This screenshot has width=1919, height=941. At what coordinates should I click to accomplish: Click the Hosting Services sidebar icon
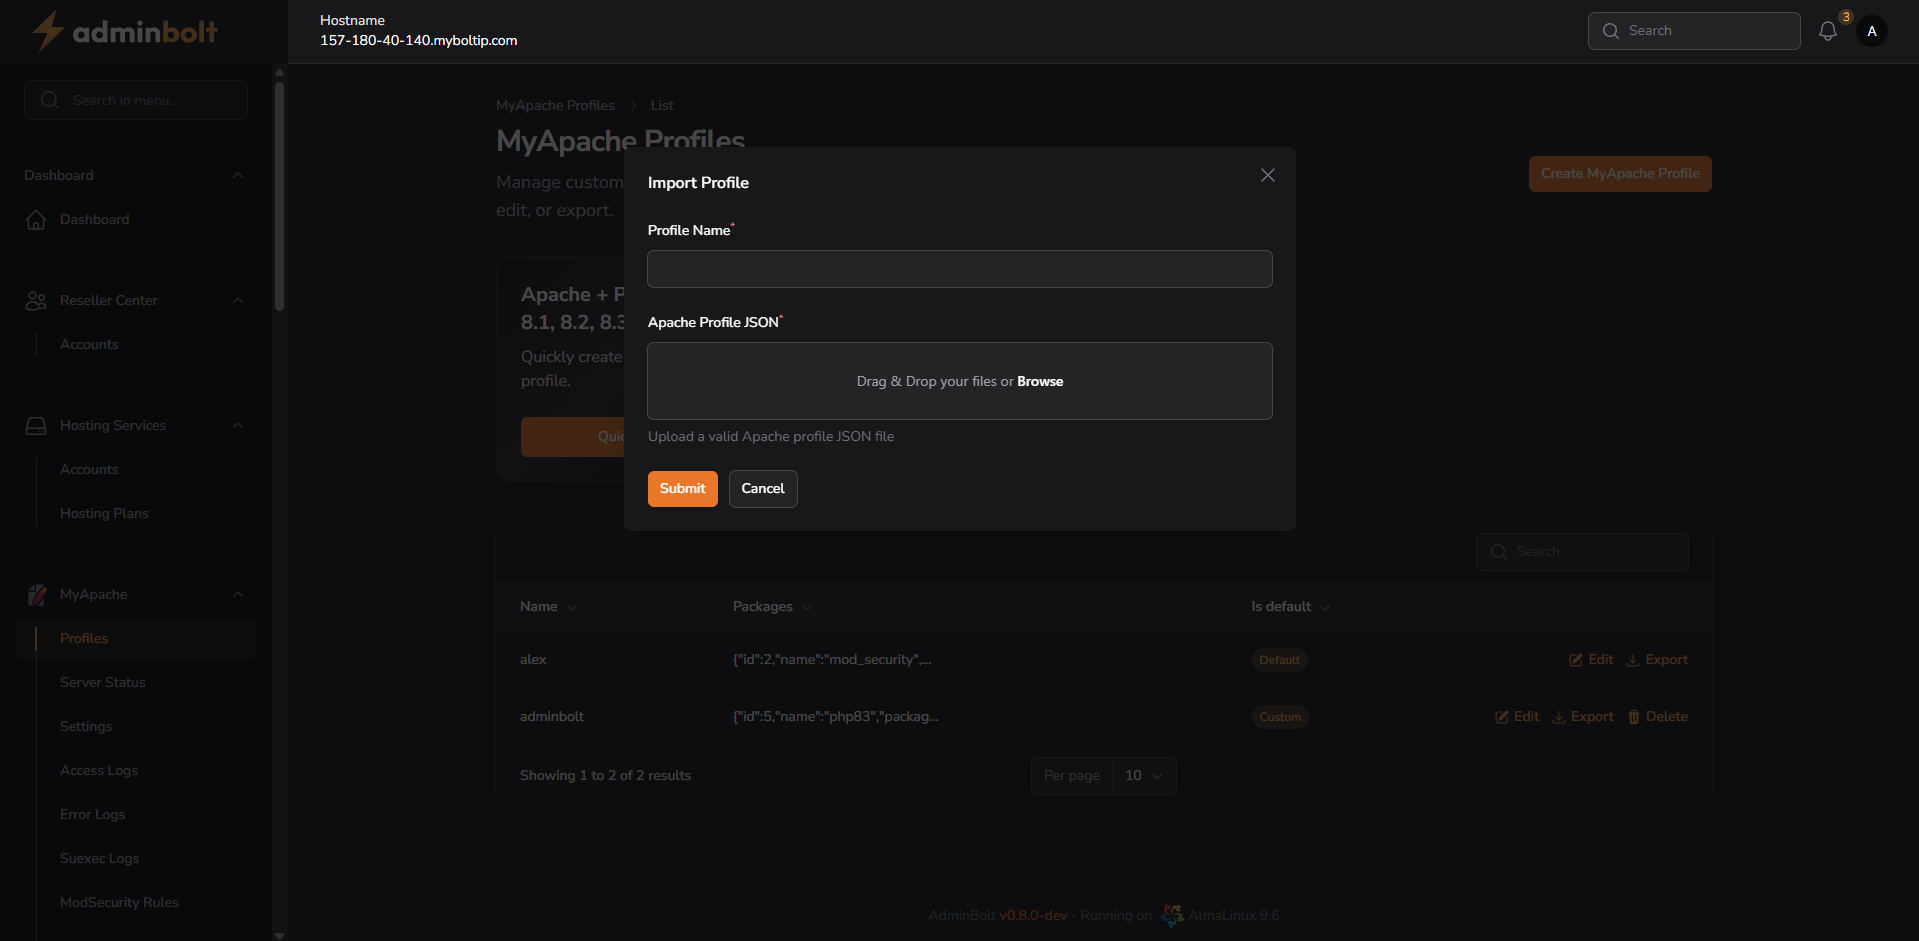tap(36, 425)
